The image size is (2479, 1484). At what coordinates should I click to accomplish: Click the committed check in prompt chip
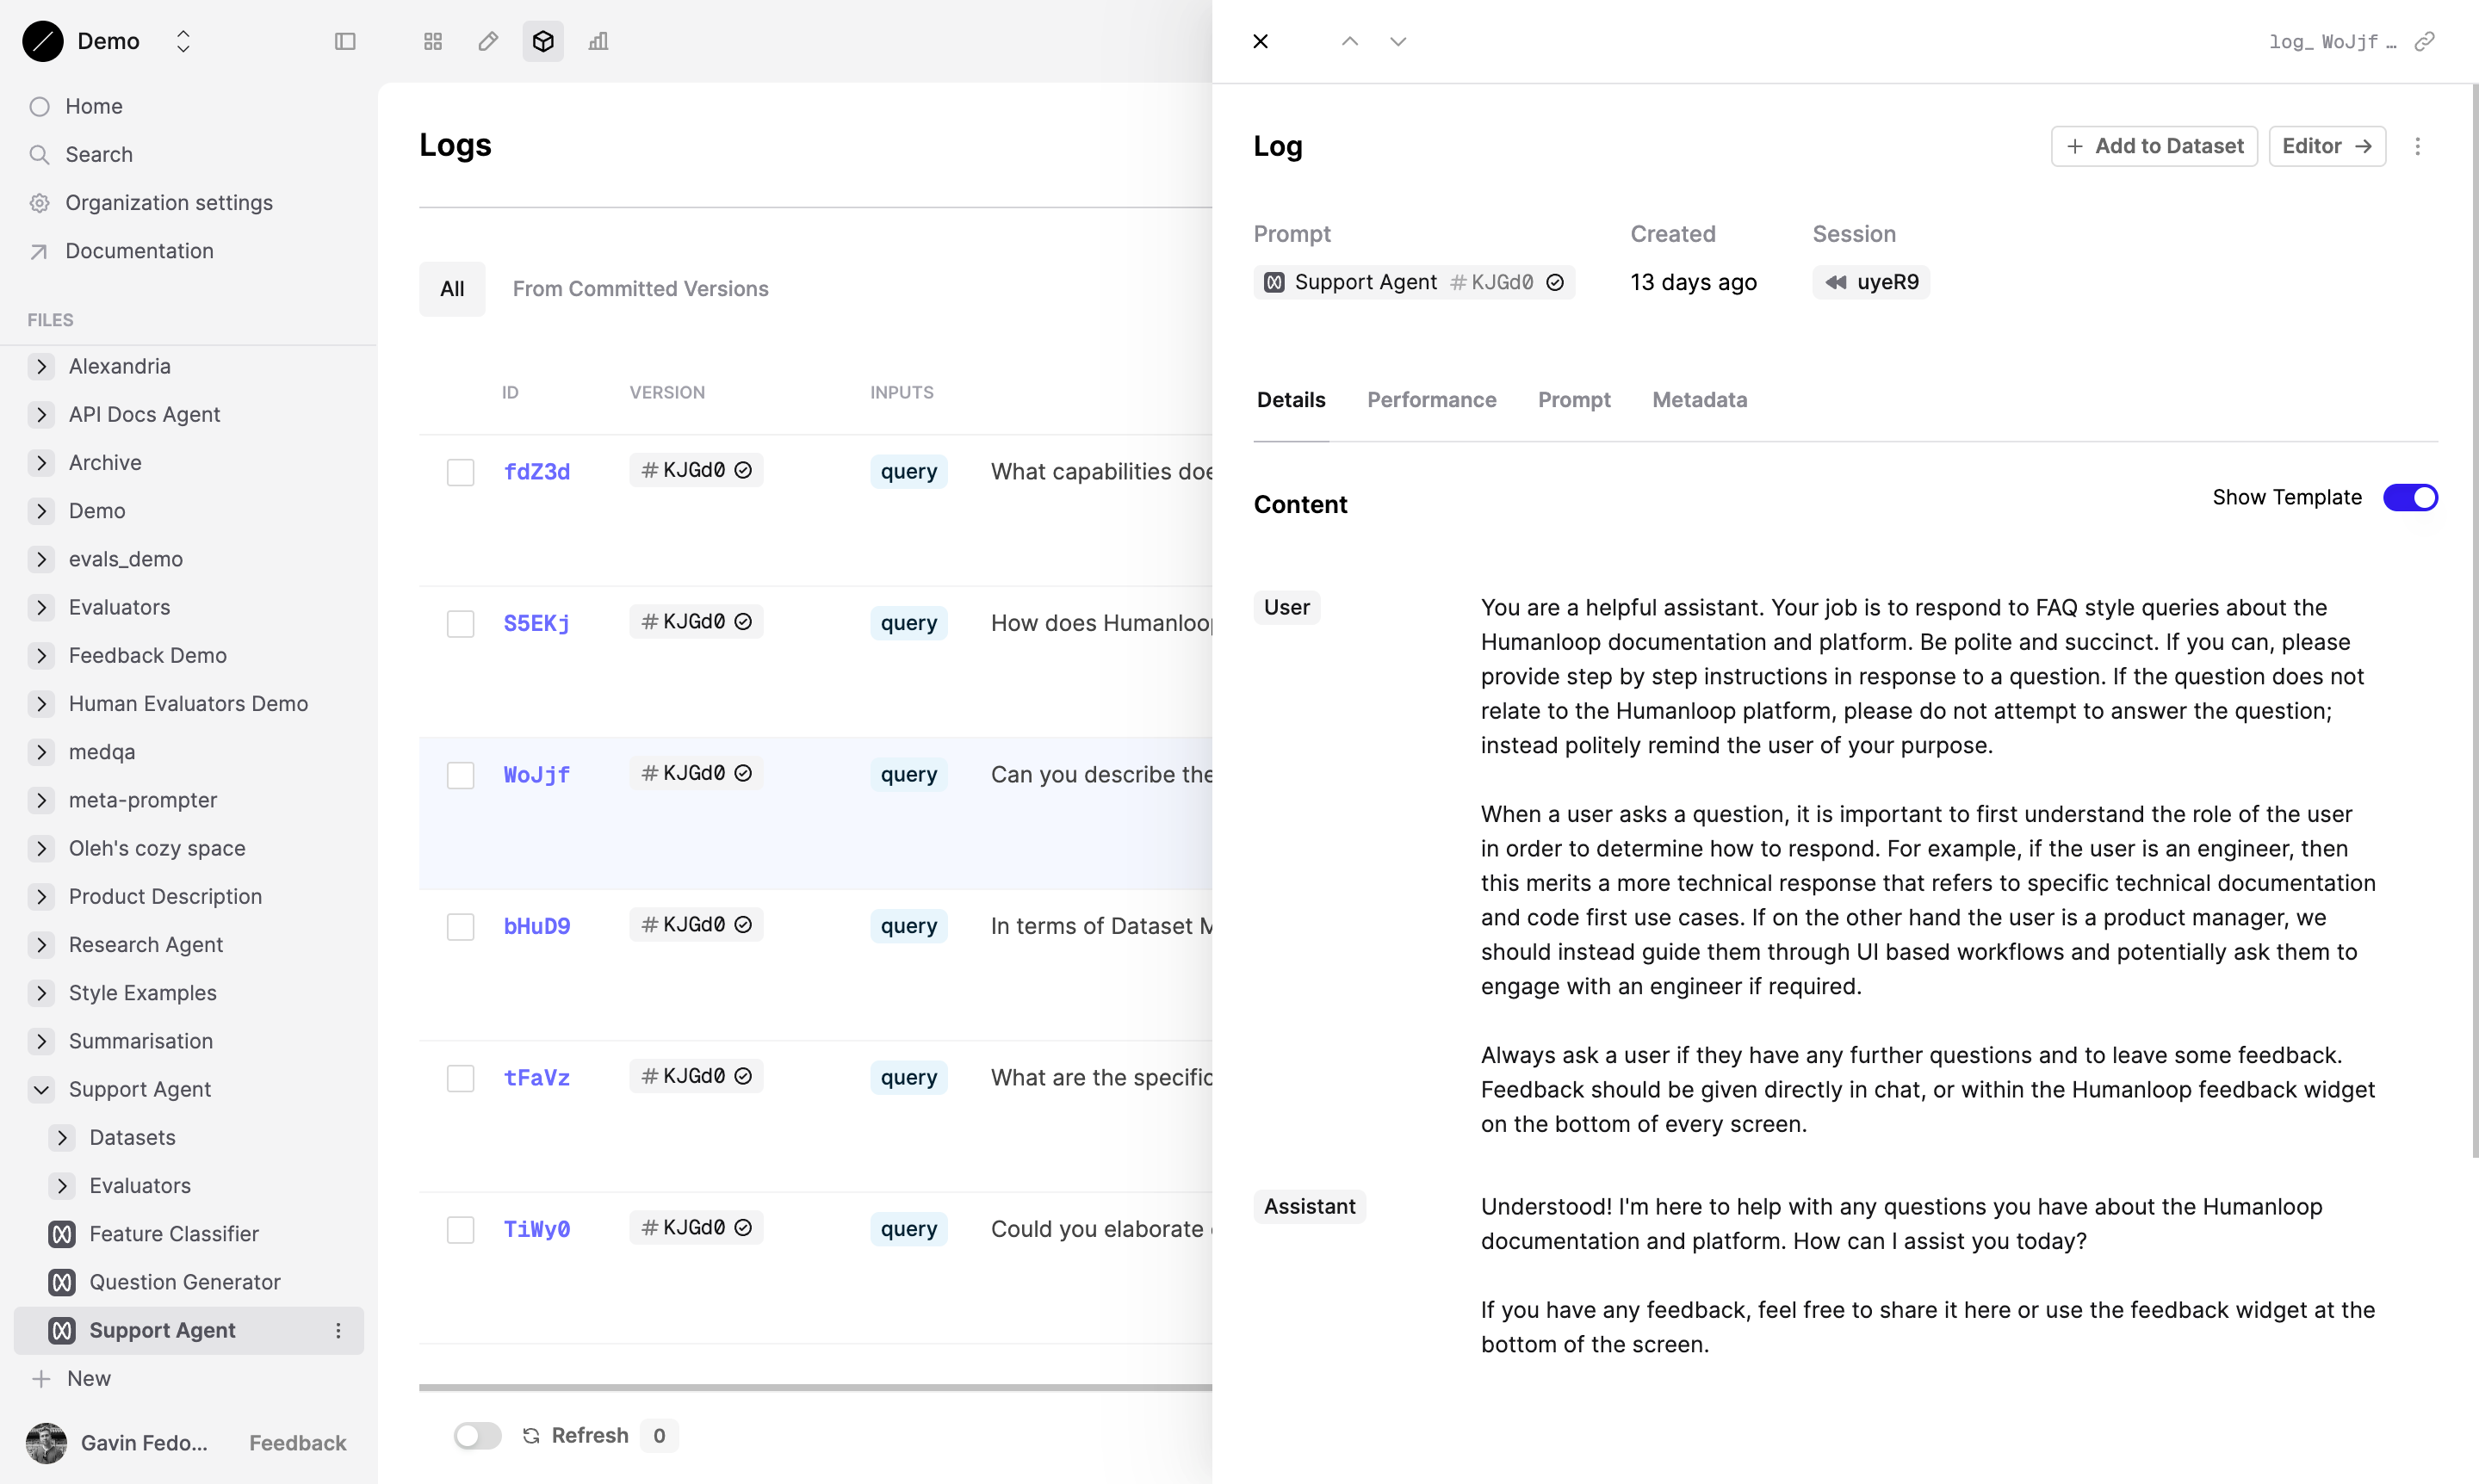click(x=1555, y=282)
